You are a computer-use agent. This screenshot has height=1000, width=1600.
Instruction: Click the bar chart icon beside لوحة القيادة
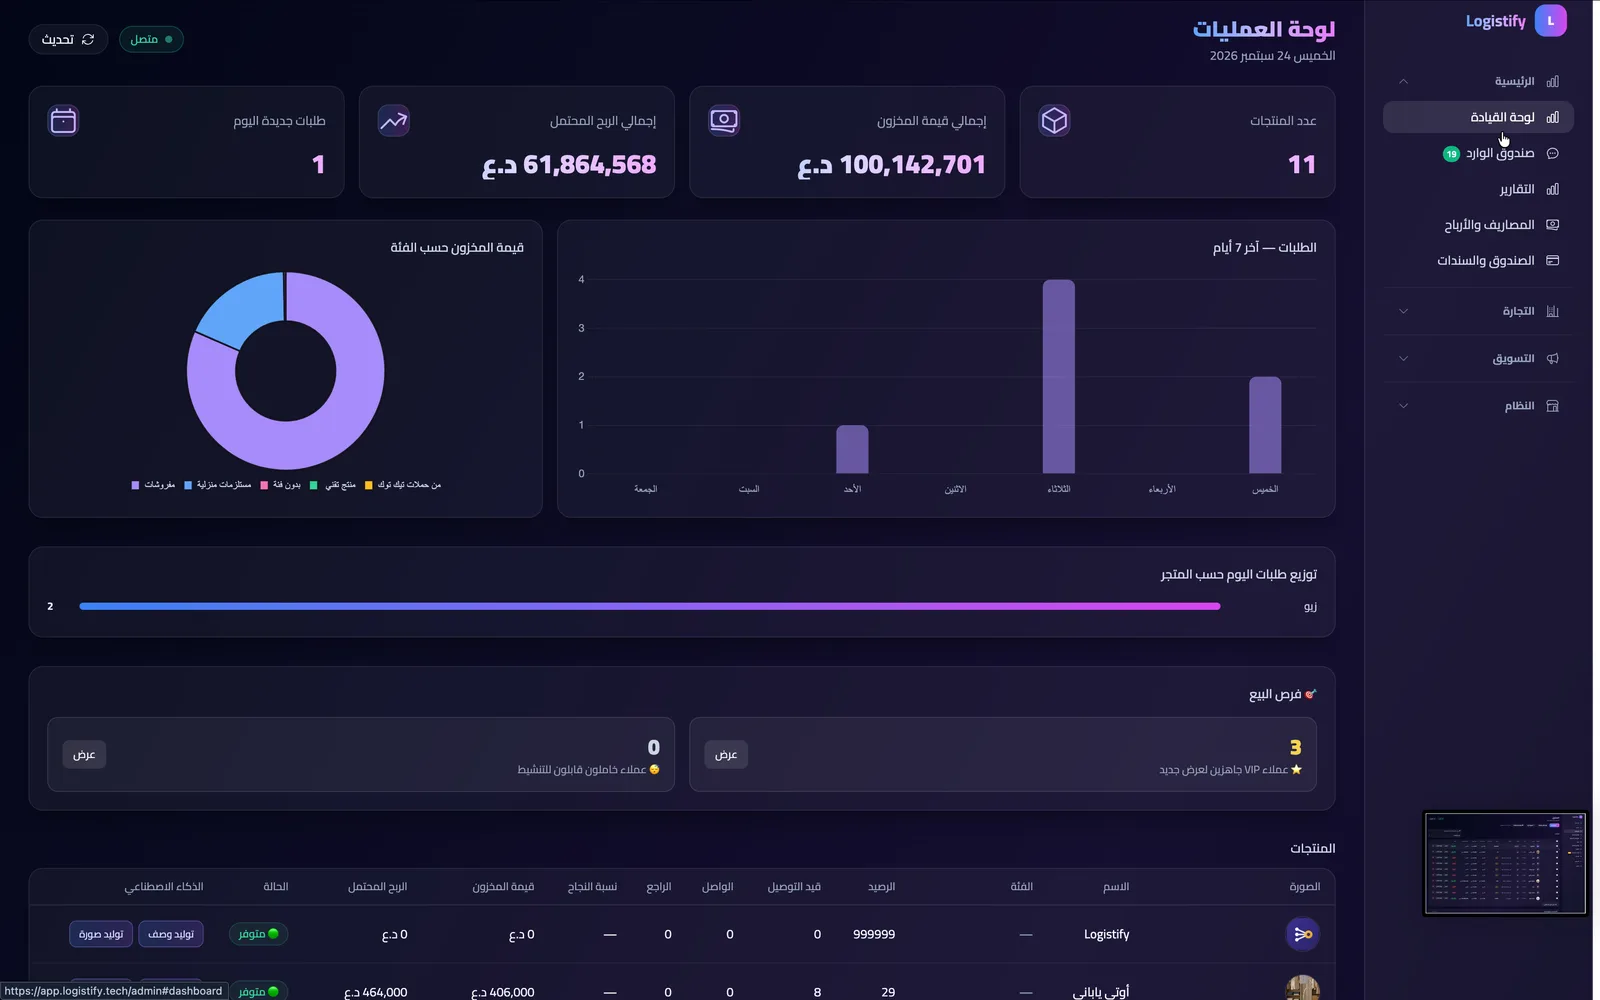pos(1552,117)
